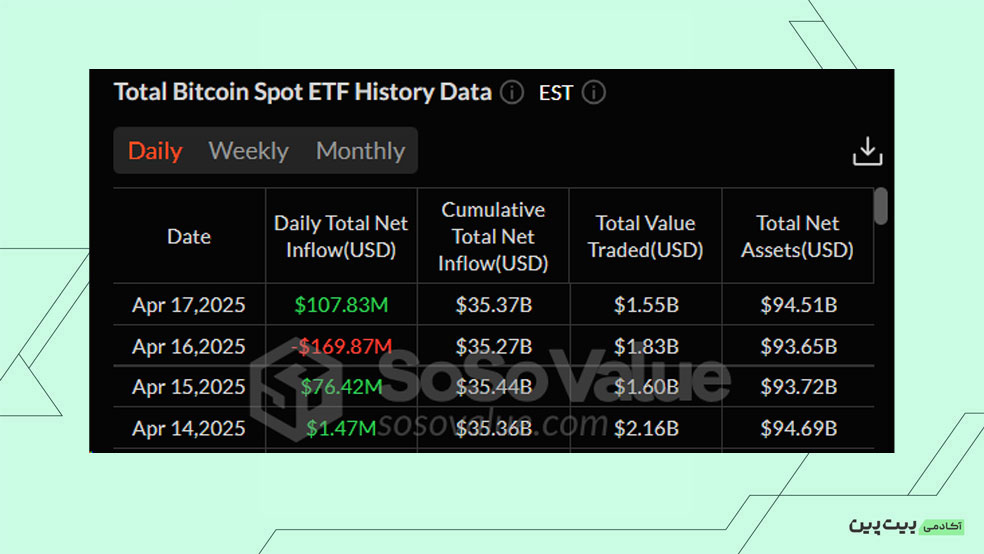Click the $107.83M daily inflow value

(341, 305)
